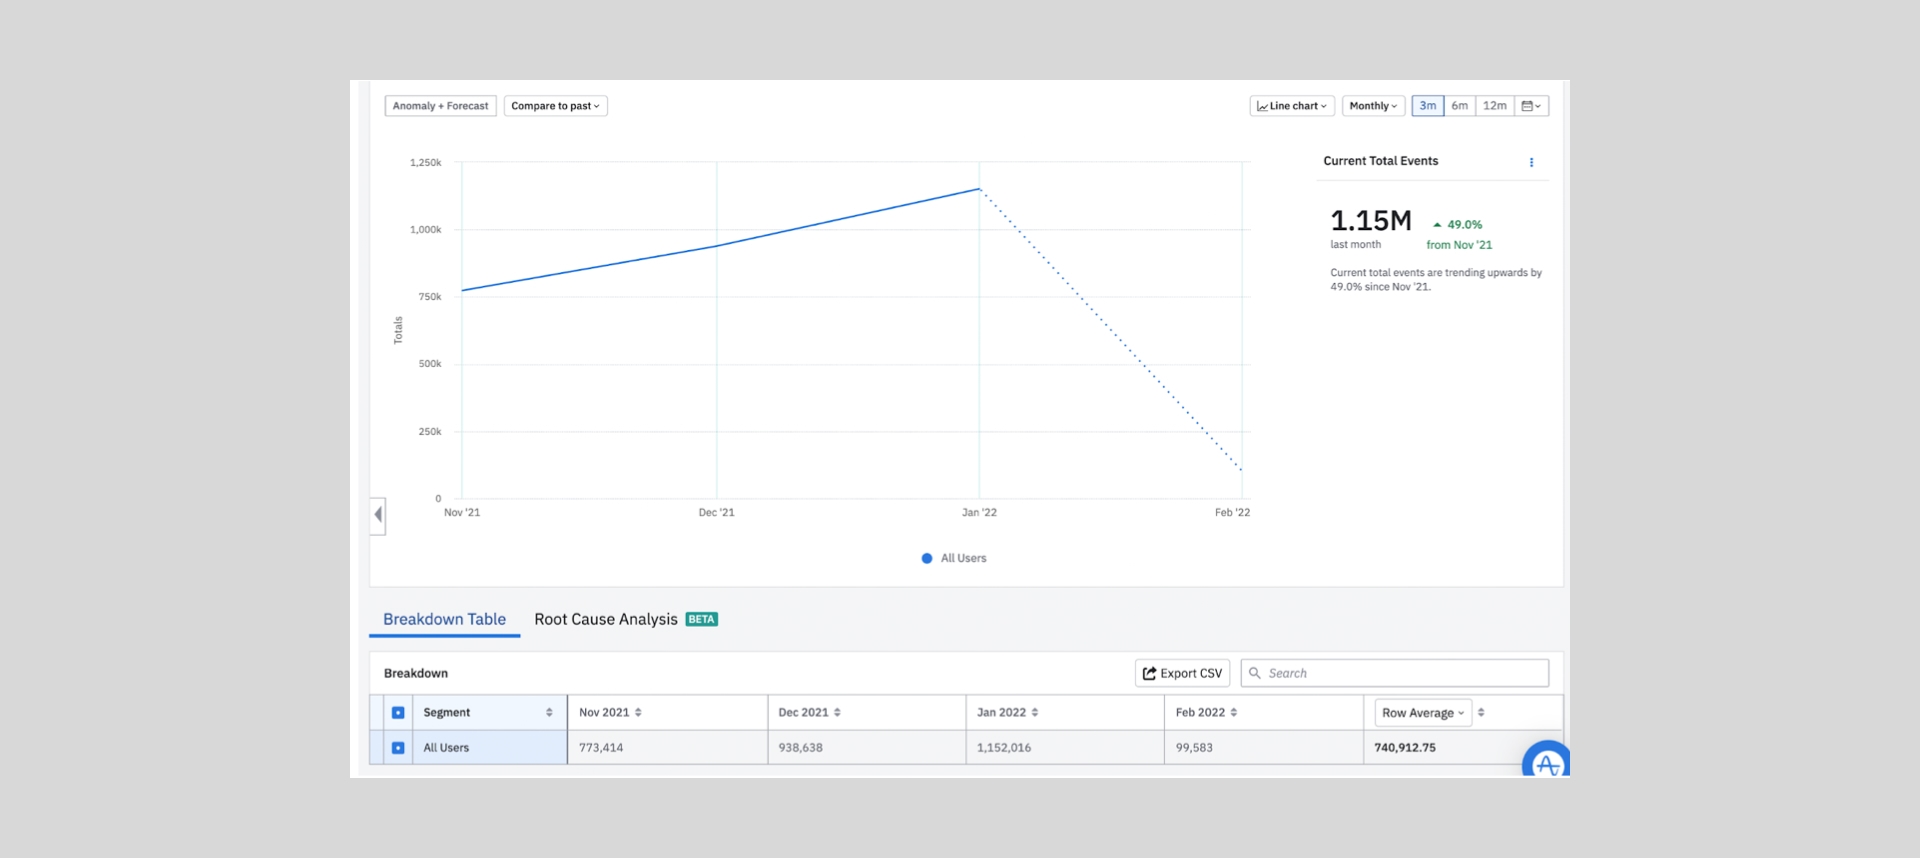This screenshot has width=1920, height=858.
Task: Toggle the select-all checkbox in Segment header
Action: (398, 713)
